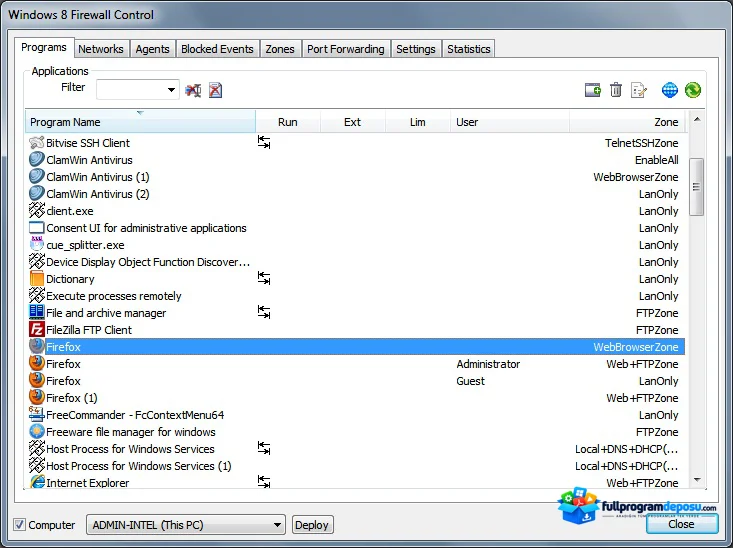Sort by the Program Name column header
Screen dimensions: 733x548
click(x=140, y=122)
